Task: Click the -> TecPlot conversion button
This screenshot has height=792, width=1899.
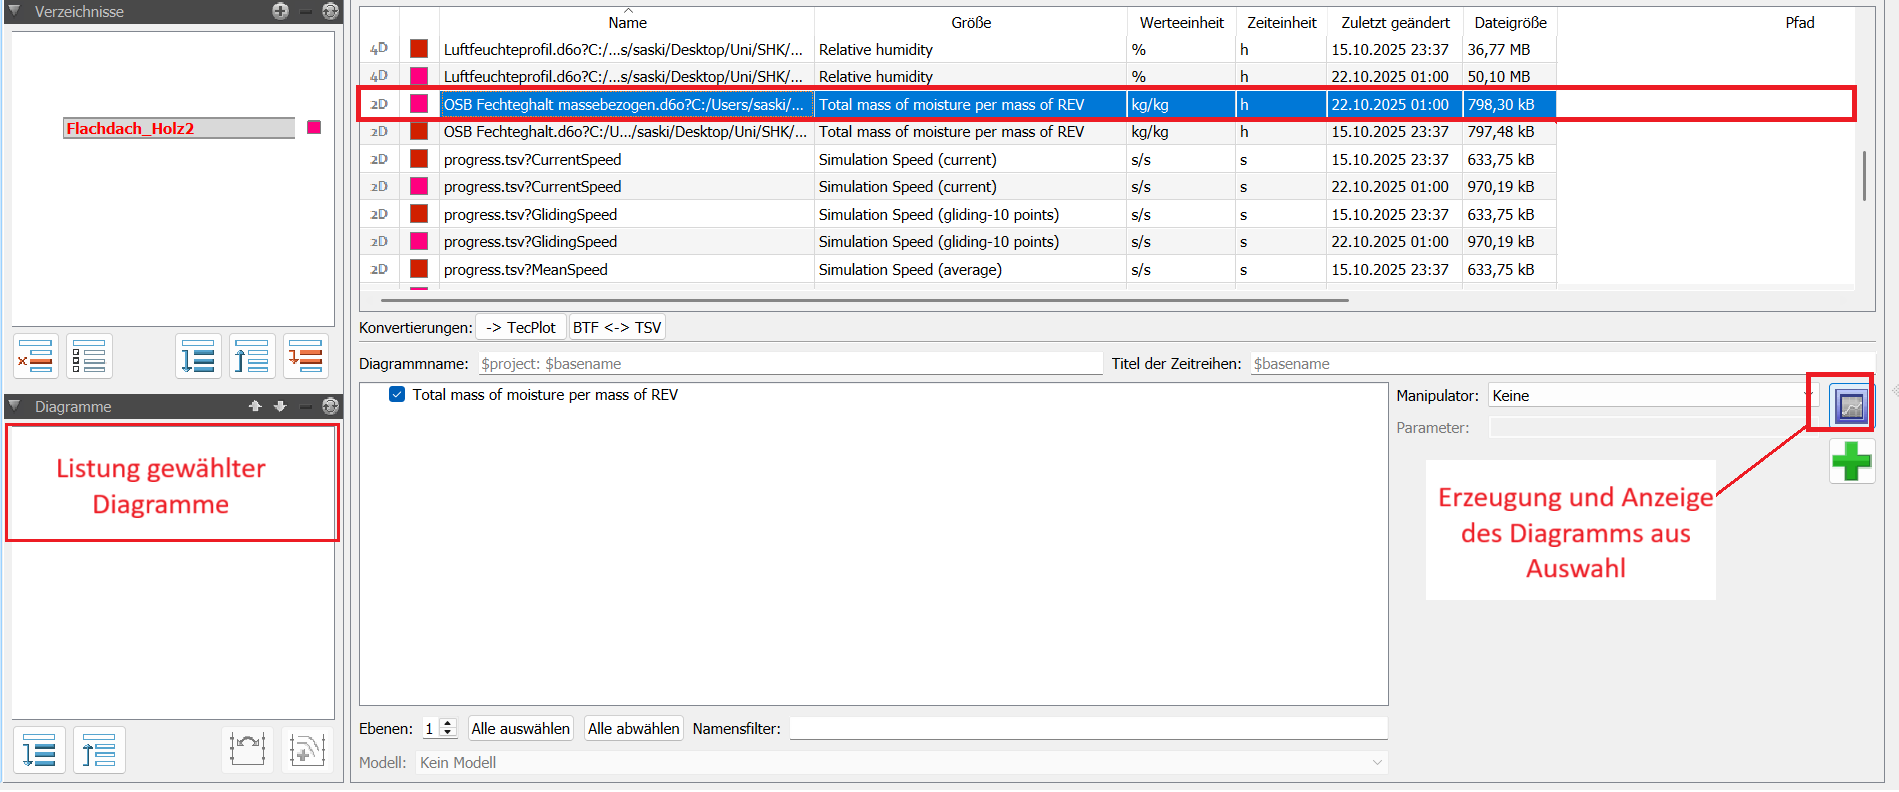Action: tap(521, 327)
